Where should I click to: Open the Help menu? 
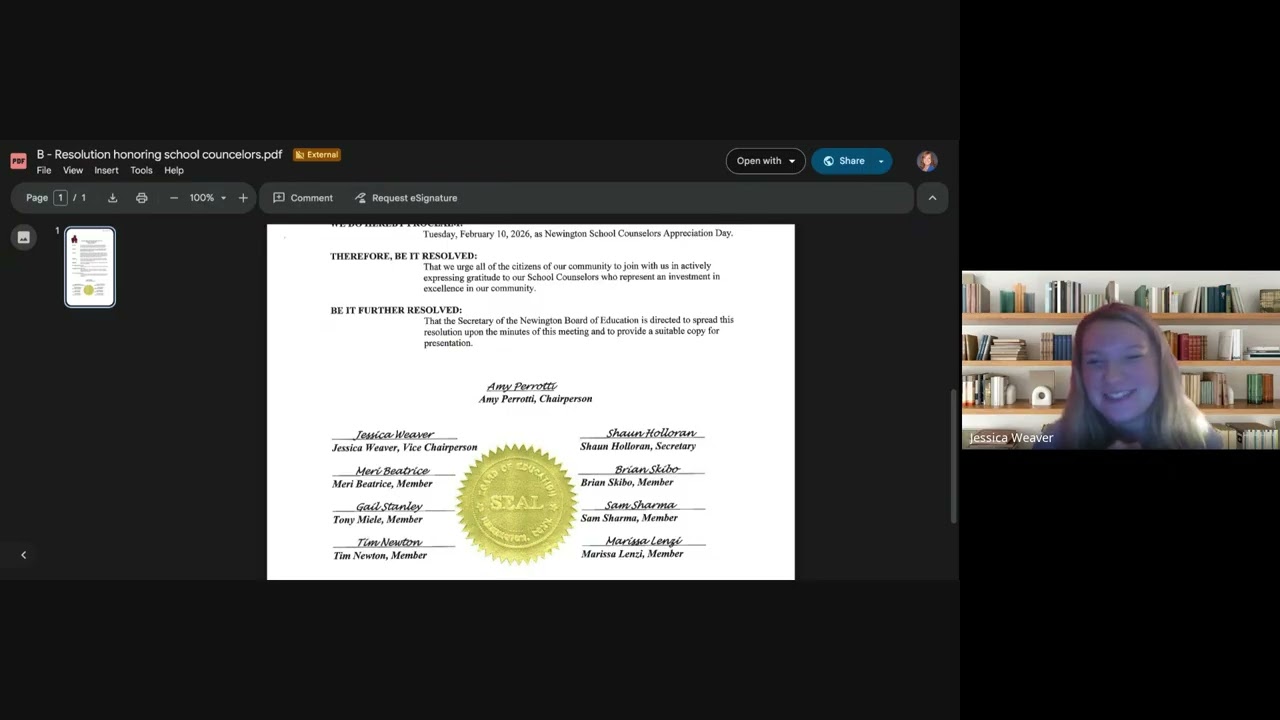pyautogui.click(x=174, y=170)
